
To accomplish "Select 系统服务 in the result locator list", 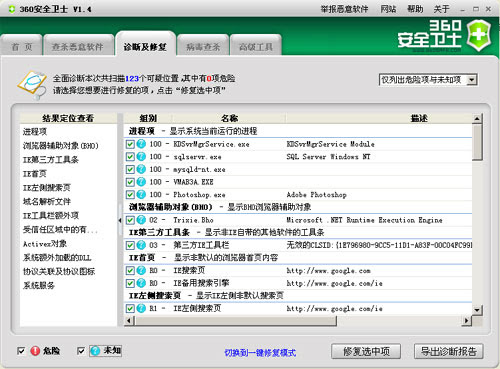I will (x=39, y=285).
